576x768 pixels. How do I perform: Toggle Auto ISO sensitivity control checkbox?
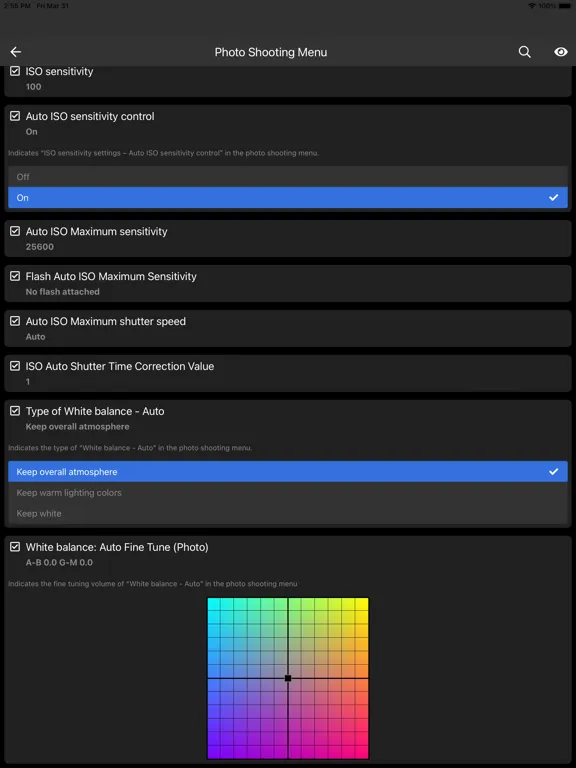click(x=15, y=116)
